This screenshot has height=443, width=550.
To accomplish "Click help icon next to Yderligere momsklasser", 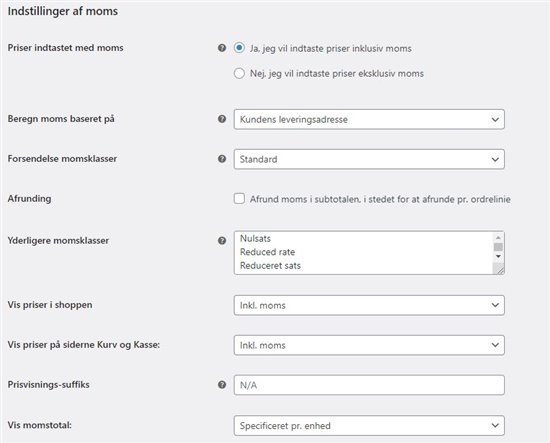I will click(222, 241).
